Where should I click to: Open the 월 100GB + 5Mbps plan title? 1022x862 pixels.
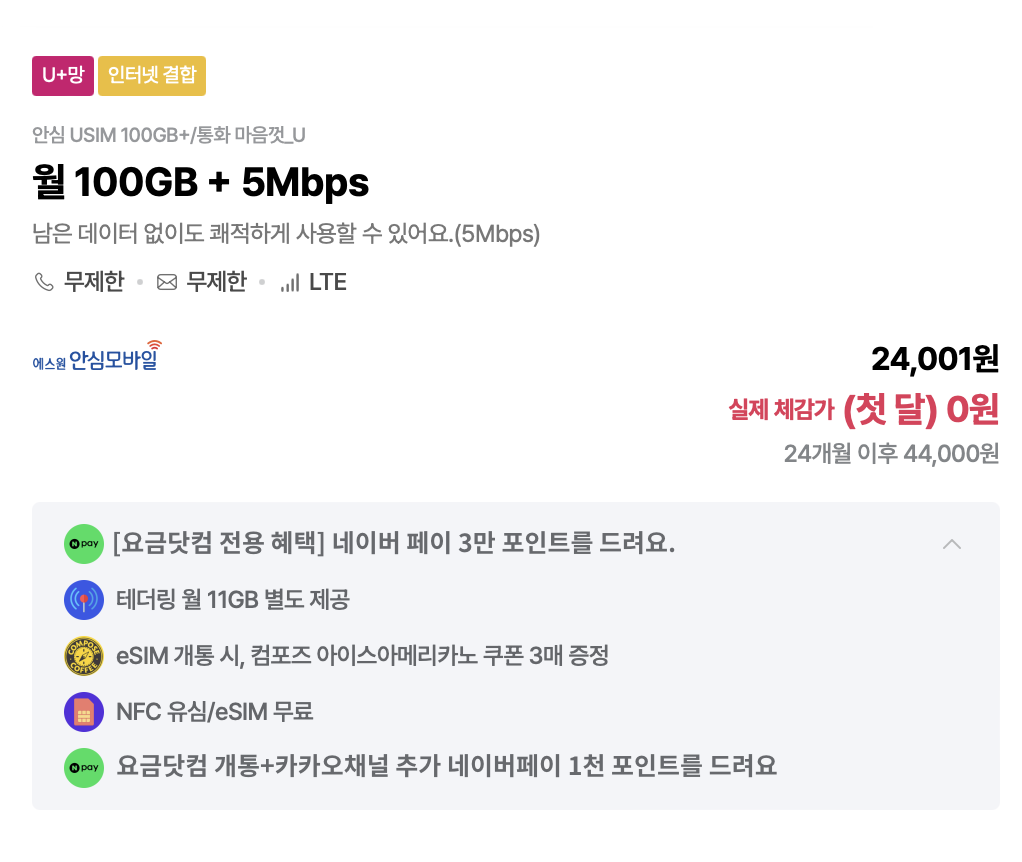click(200, 183)
